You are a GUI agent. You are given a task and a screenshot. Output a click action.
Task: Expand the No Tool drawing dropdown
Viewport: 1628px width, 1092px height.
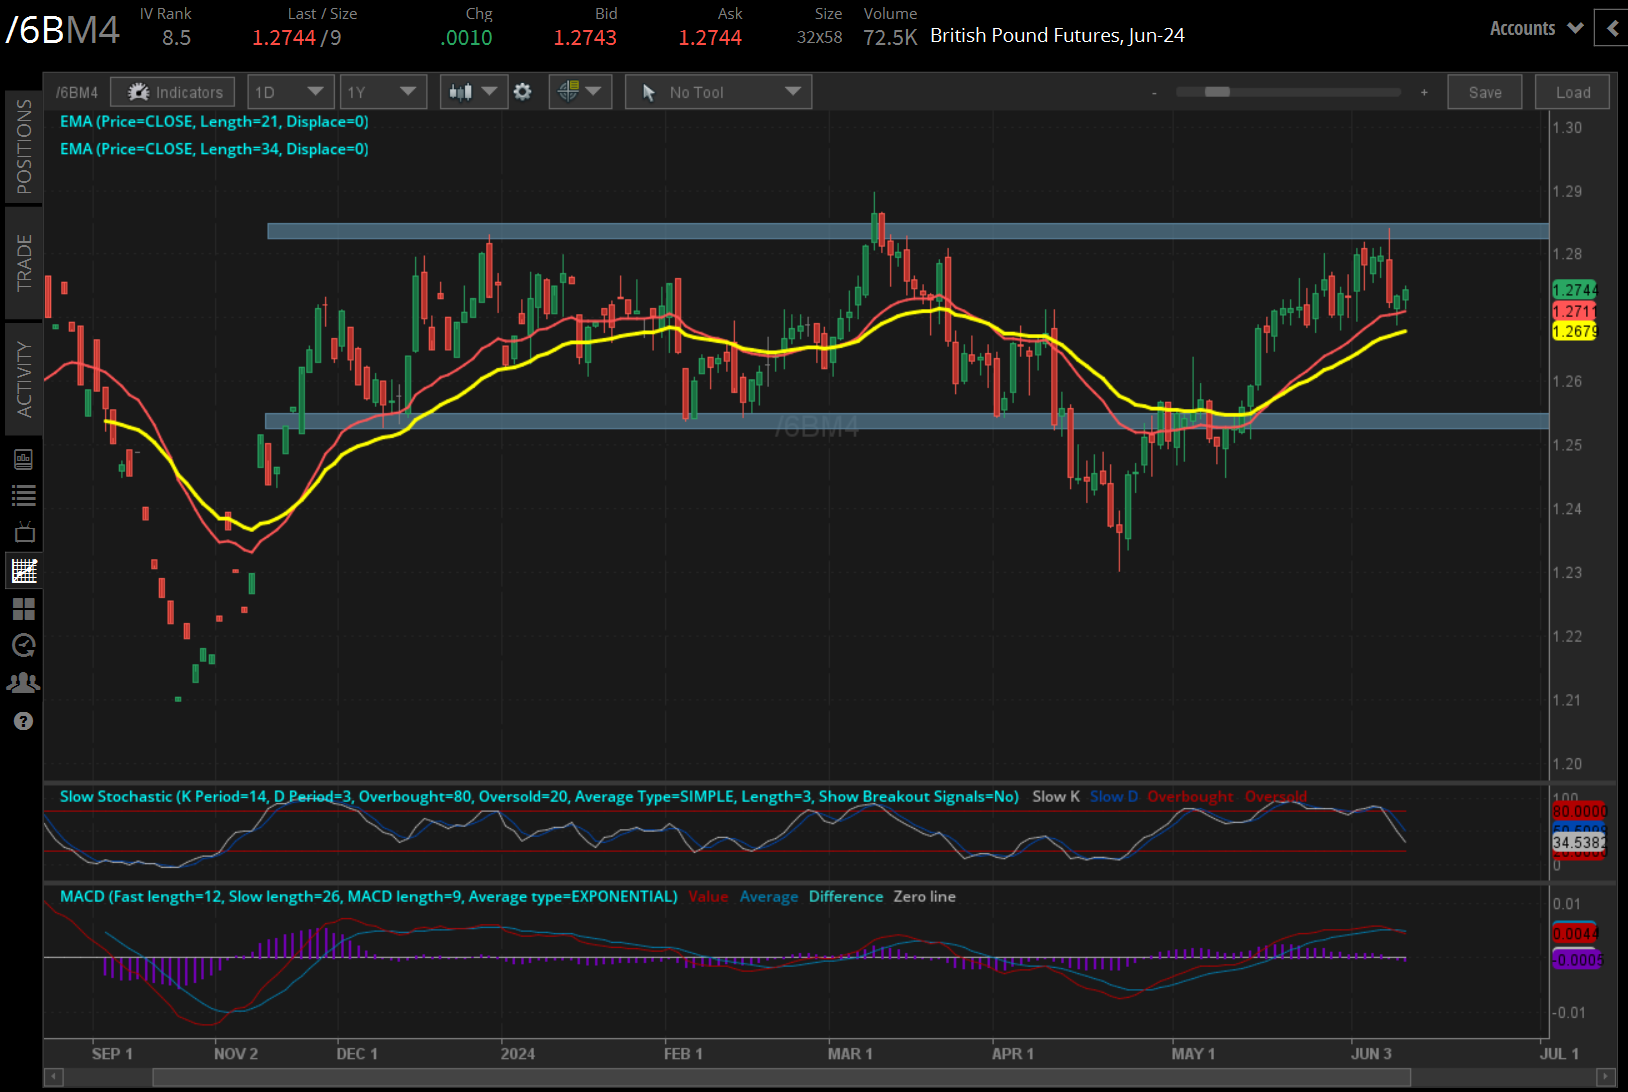point(718,92)
